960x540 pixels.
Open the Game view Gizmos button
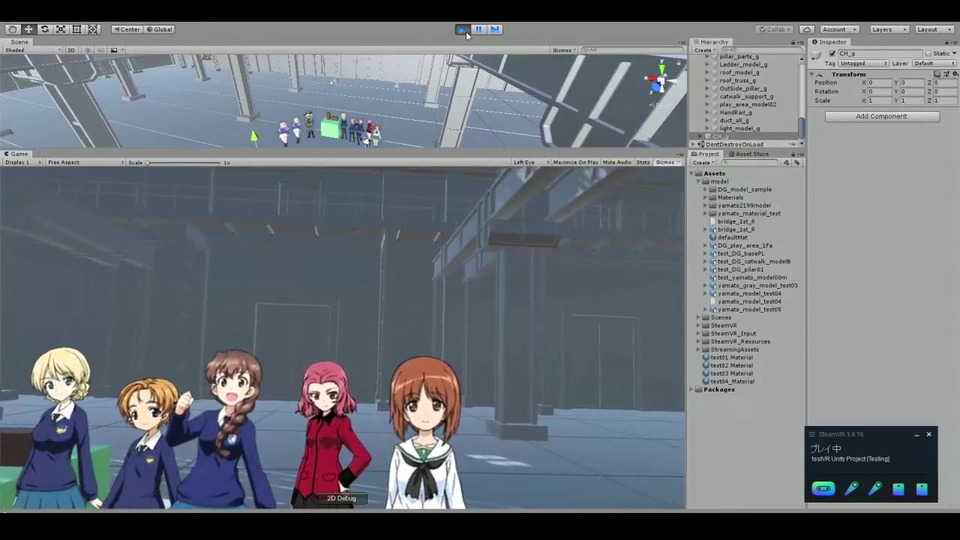(x=667, y=162)
